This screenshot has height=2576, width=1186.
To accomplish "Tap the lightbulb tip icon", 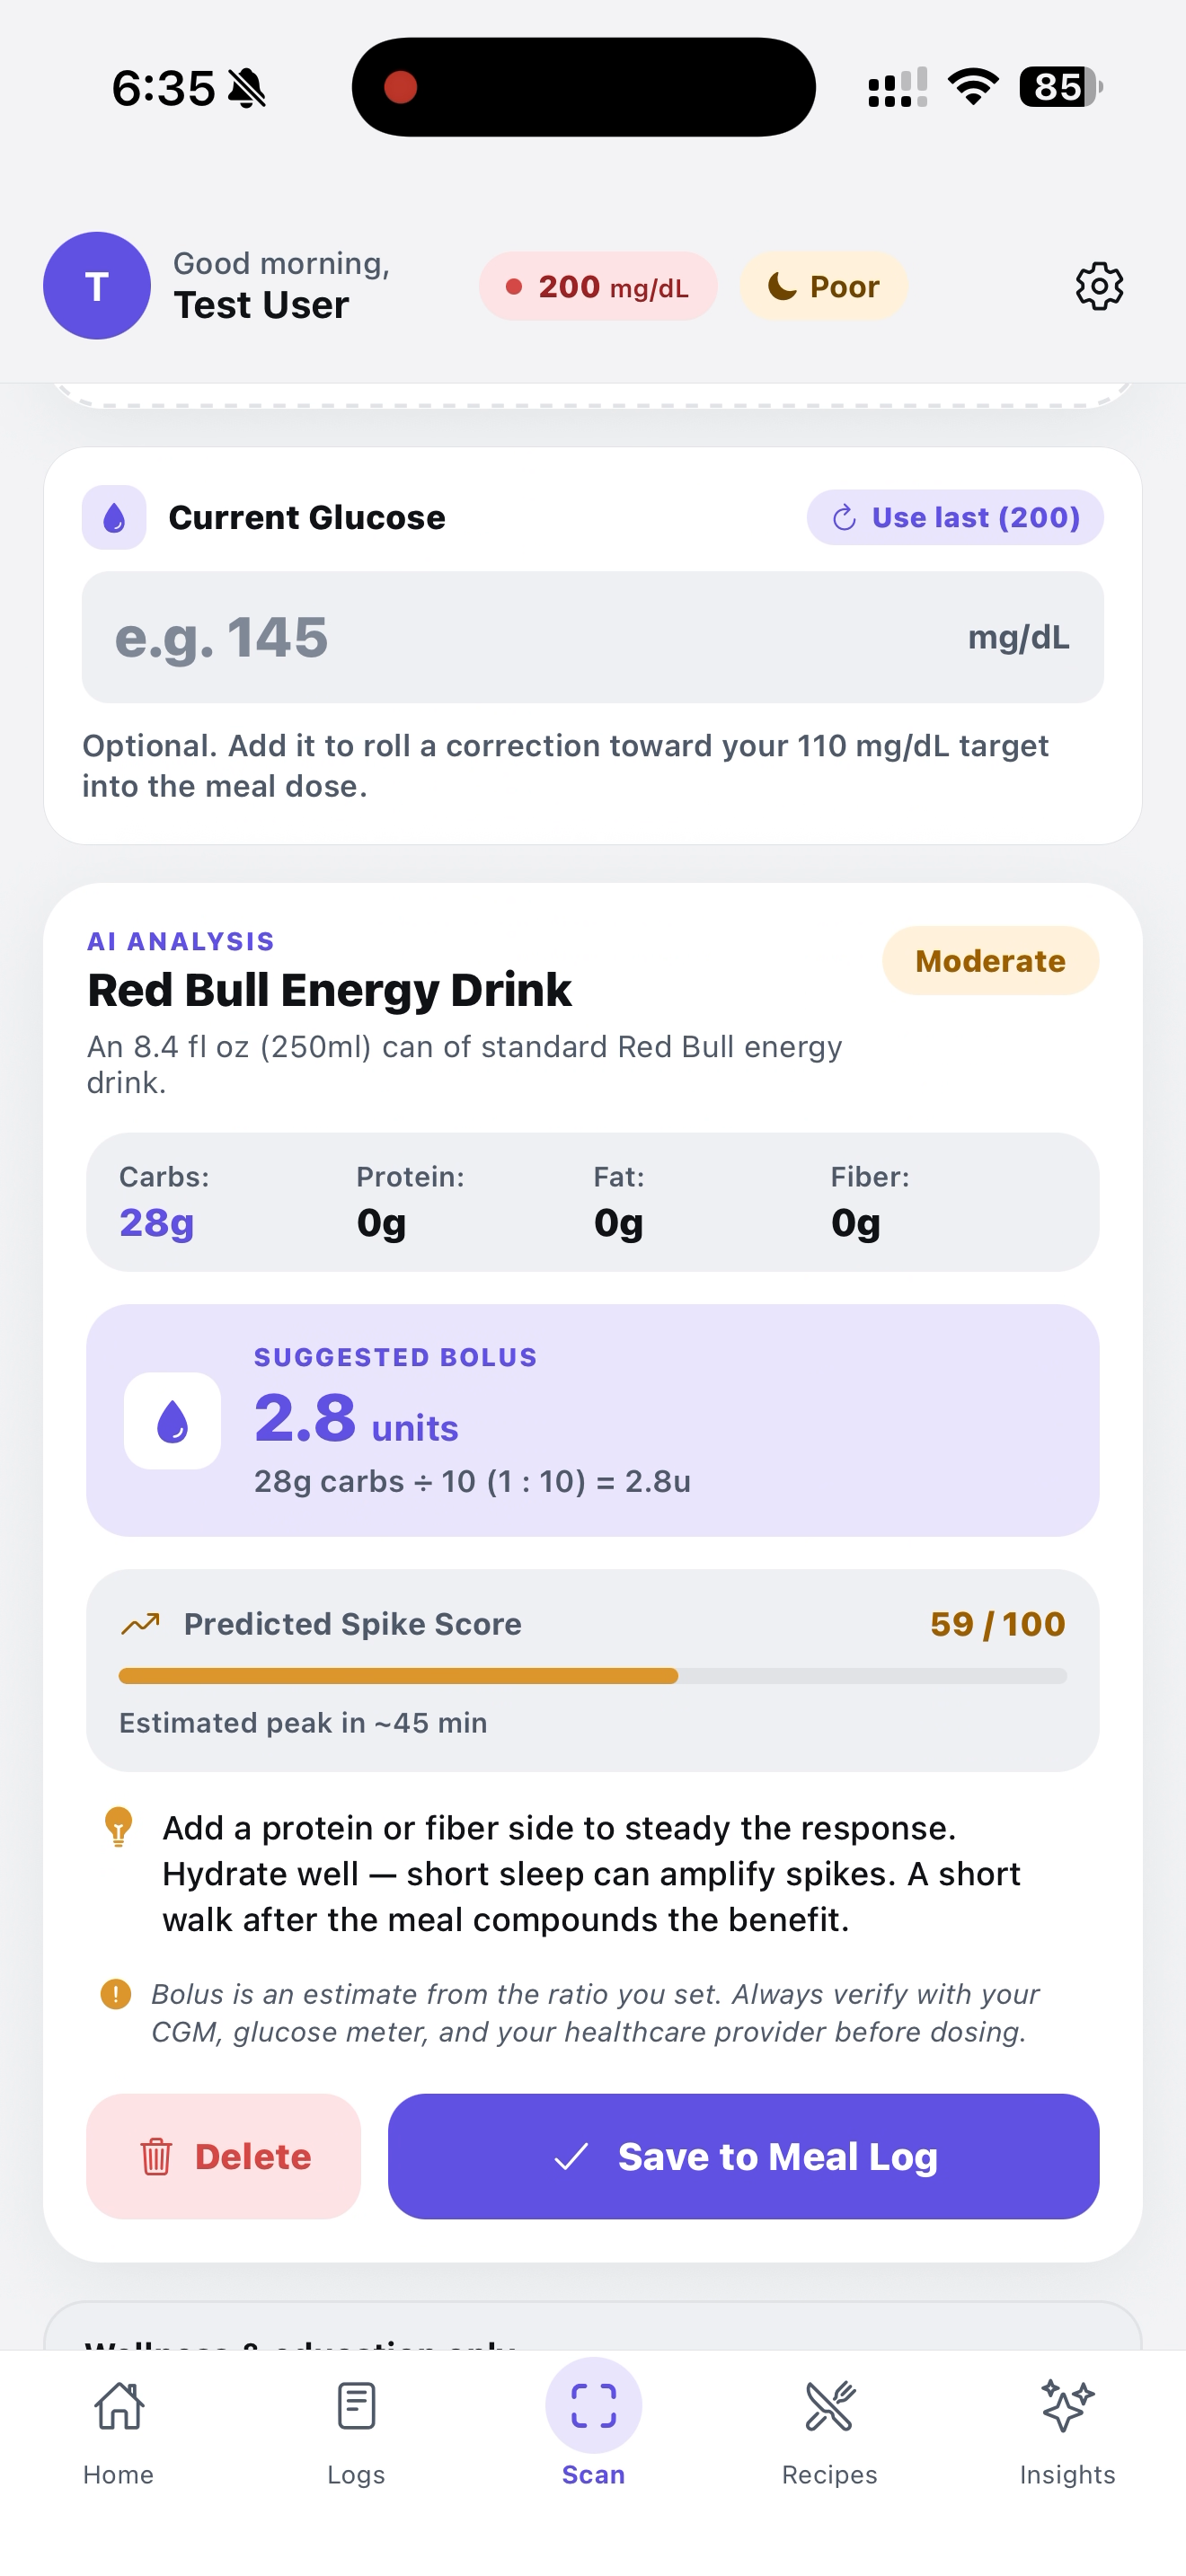I will coord(118,1826).
